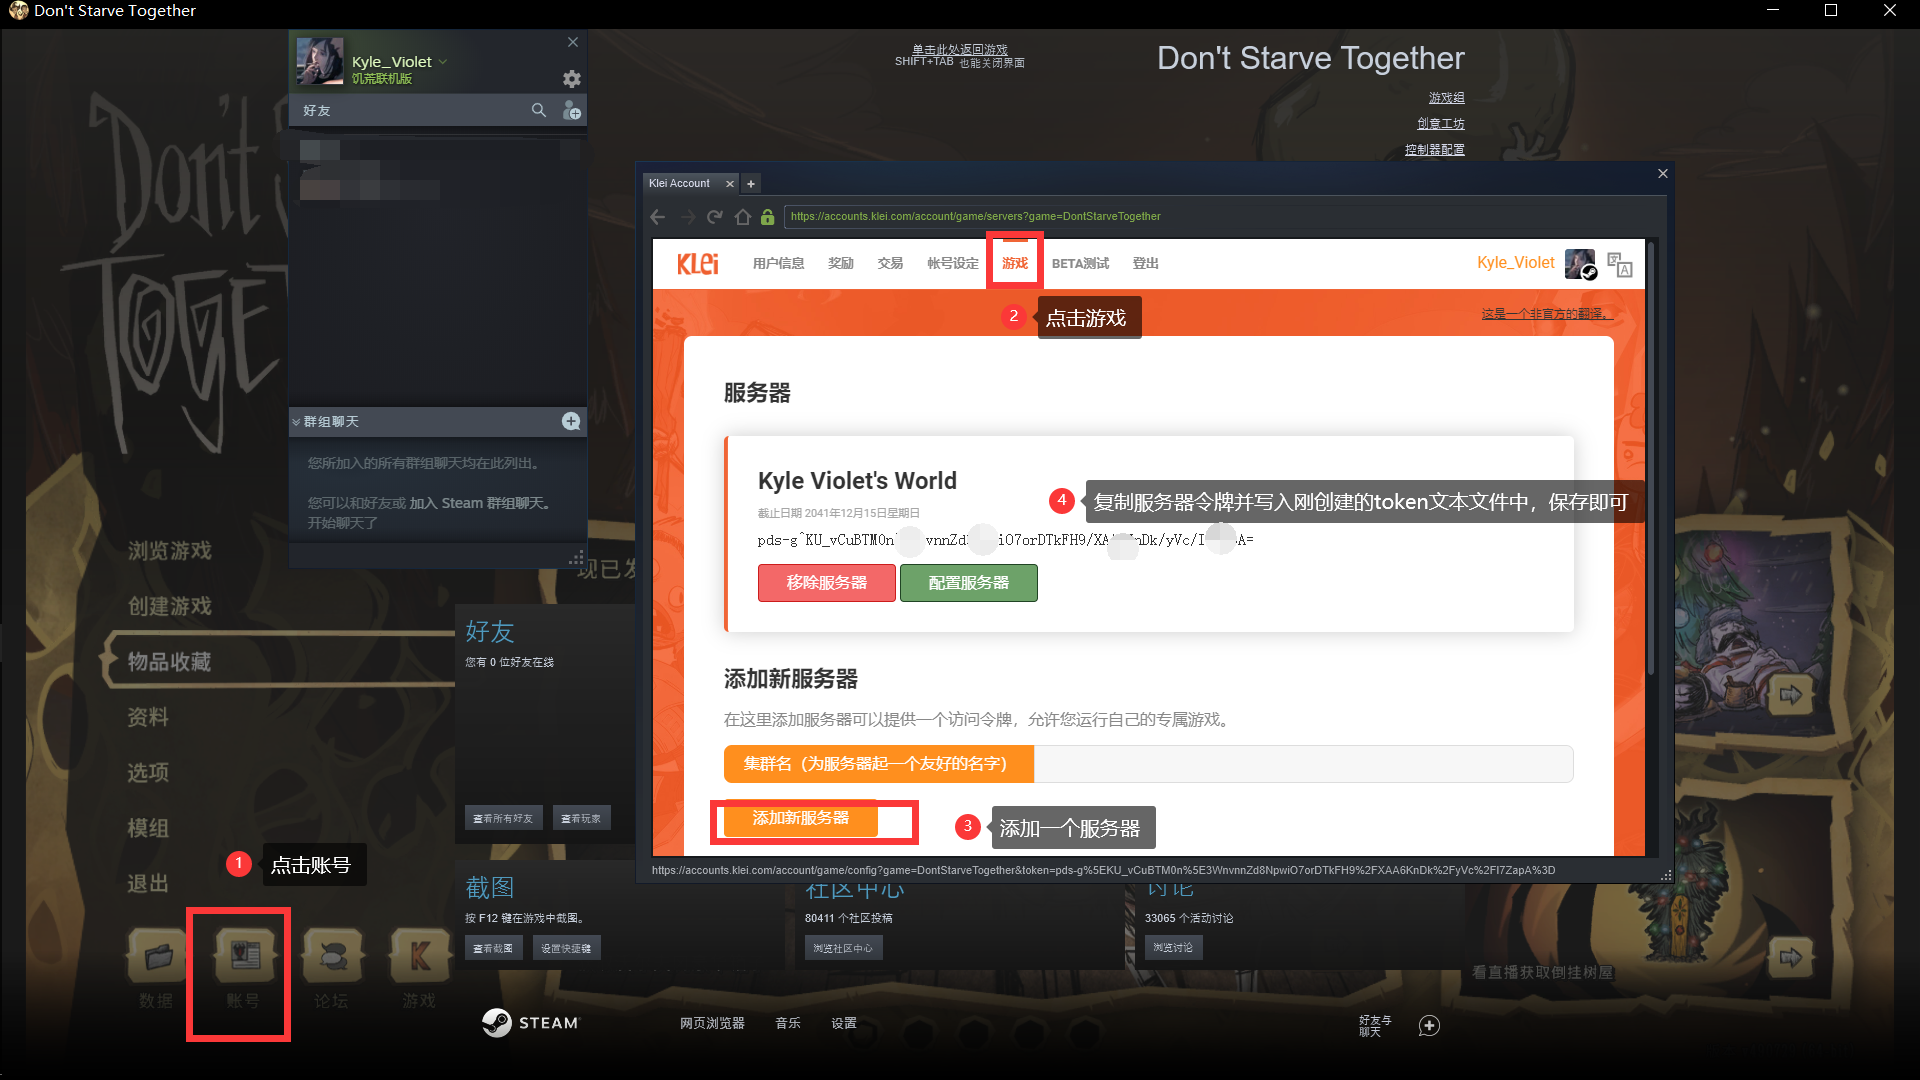The height and width of the screenshot is (1080, 1920).
Task: Select the 游戏 tab on Klei site
Action: click(1014, 263)
